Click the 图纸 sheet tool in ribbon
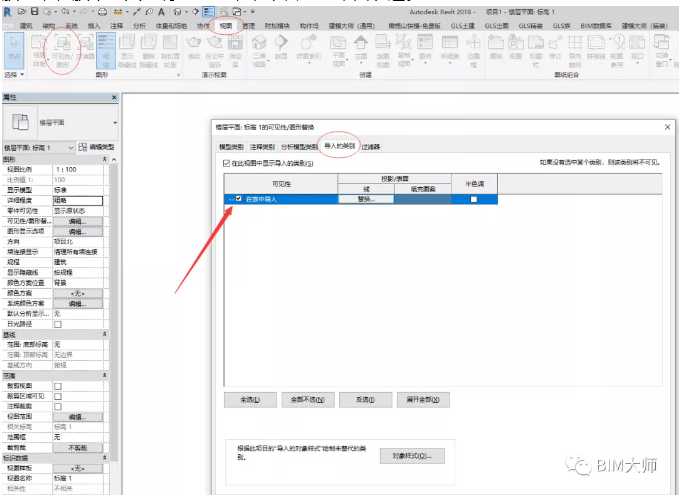Viewport: 685px width, 501px height. point(496,48)
